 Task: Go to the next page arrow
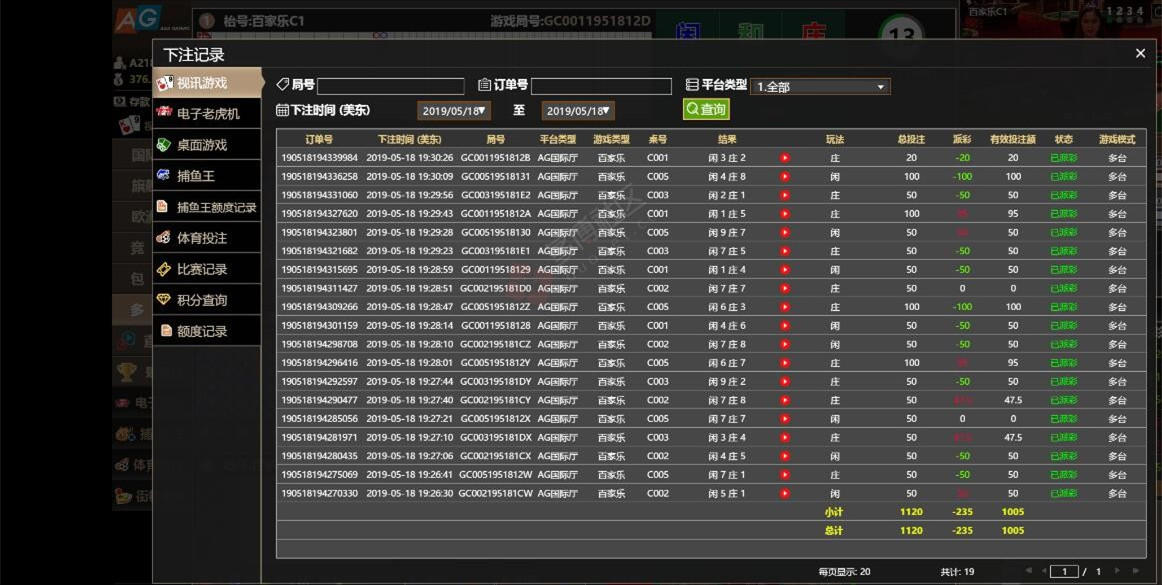[x=1117, y=571]
